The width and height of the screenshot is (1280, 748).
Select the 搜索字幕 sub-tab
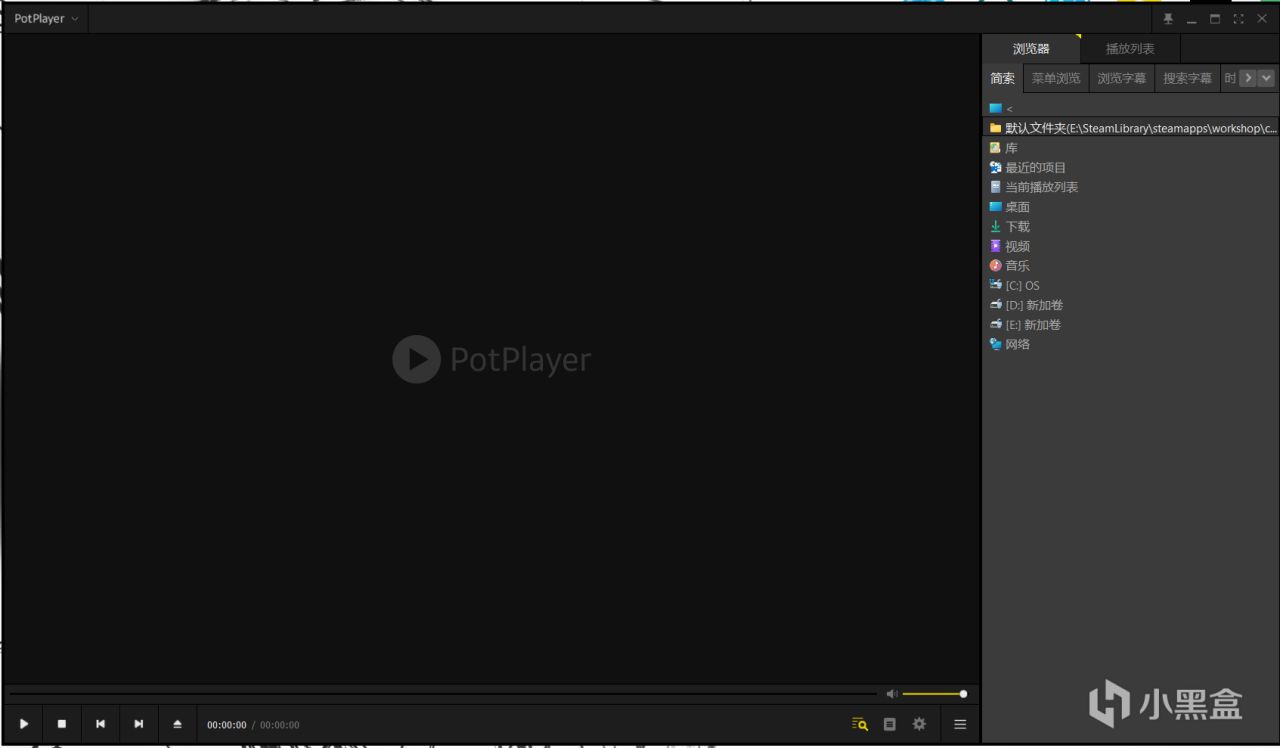(1187, 78)
